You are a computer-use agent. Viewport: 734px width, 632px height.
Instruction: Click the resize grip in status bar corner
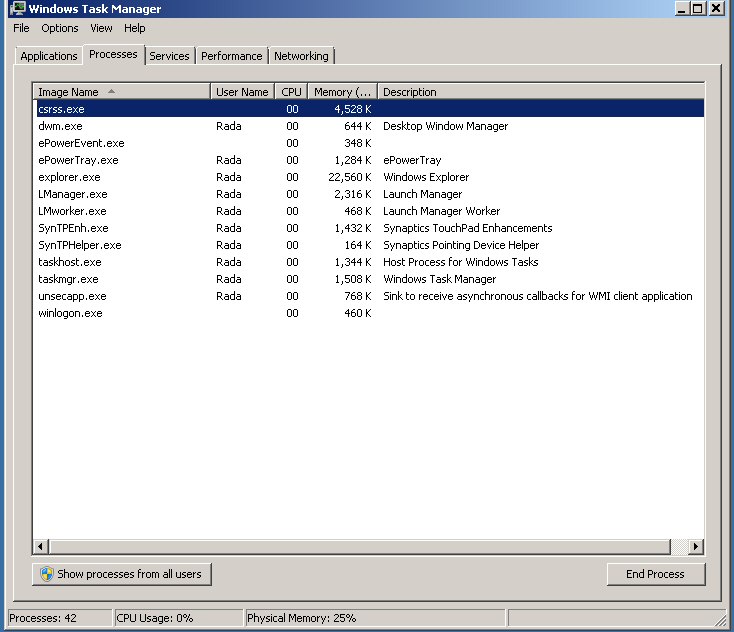point(720,620)
